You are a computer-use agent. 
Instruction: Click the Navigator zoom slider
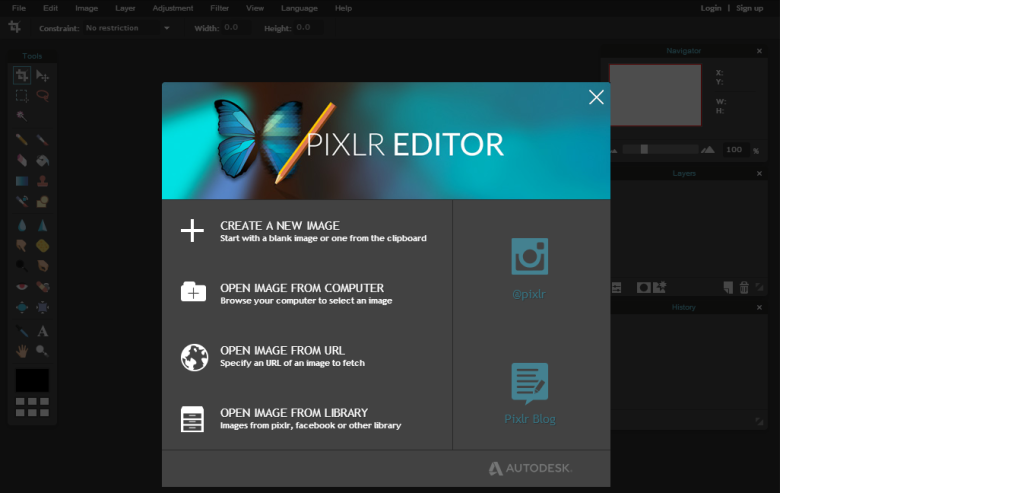(x=660, y=150)
